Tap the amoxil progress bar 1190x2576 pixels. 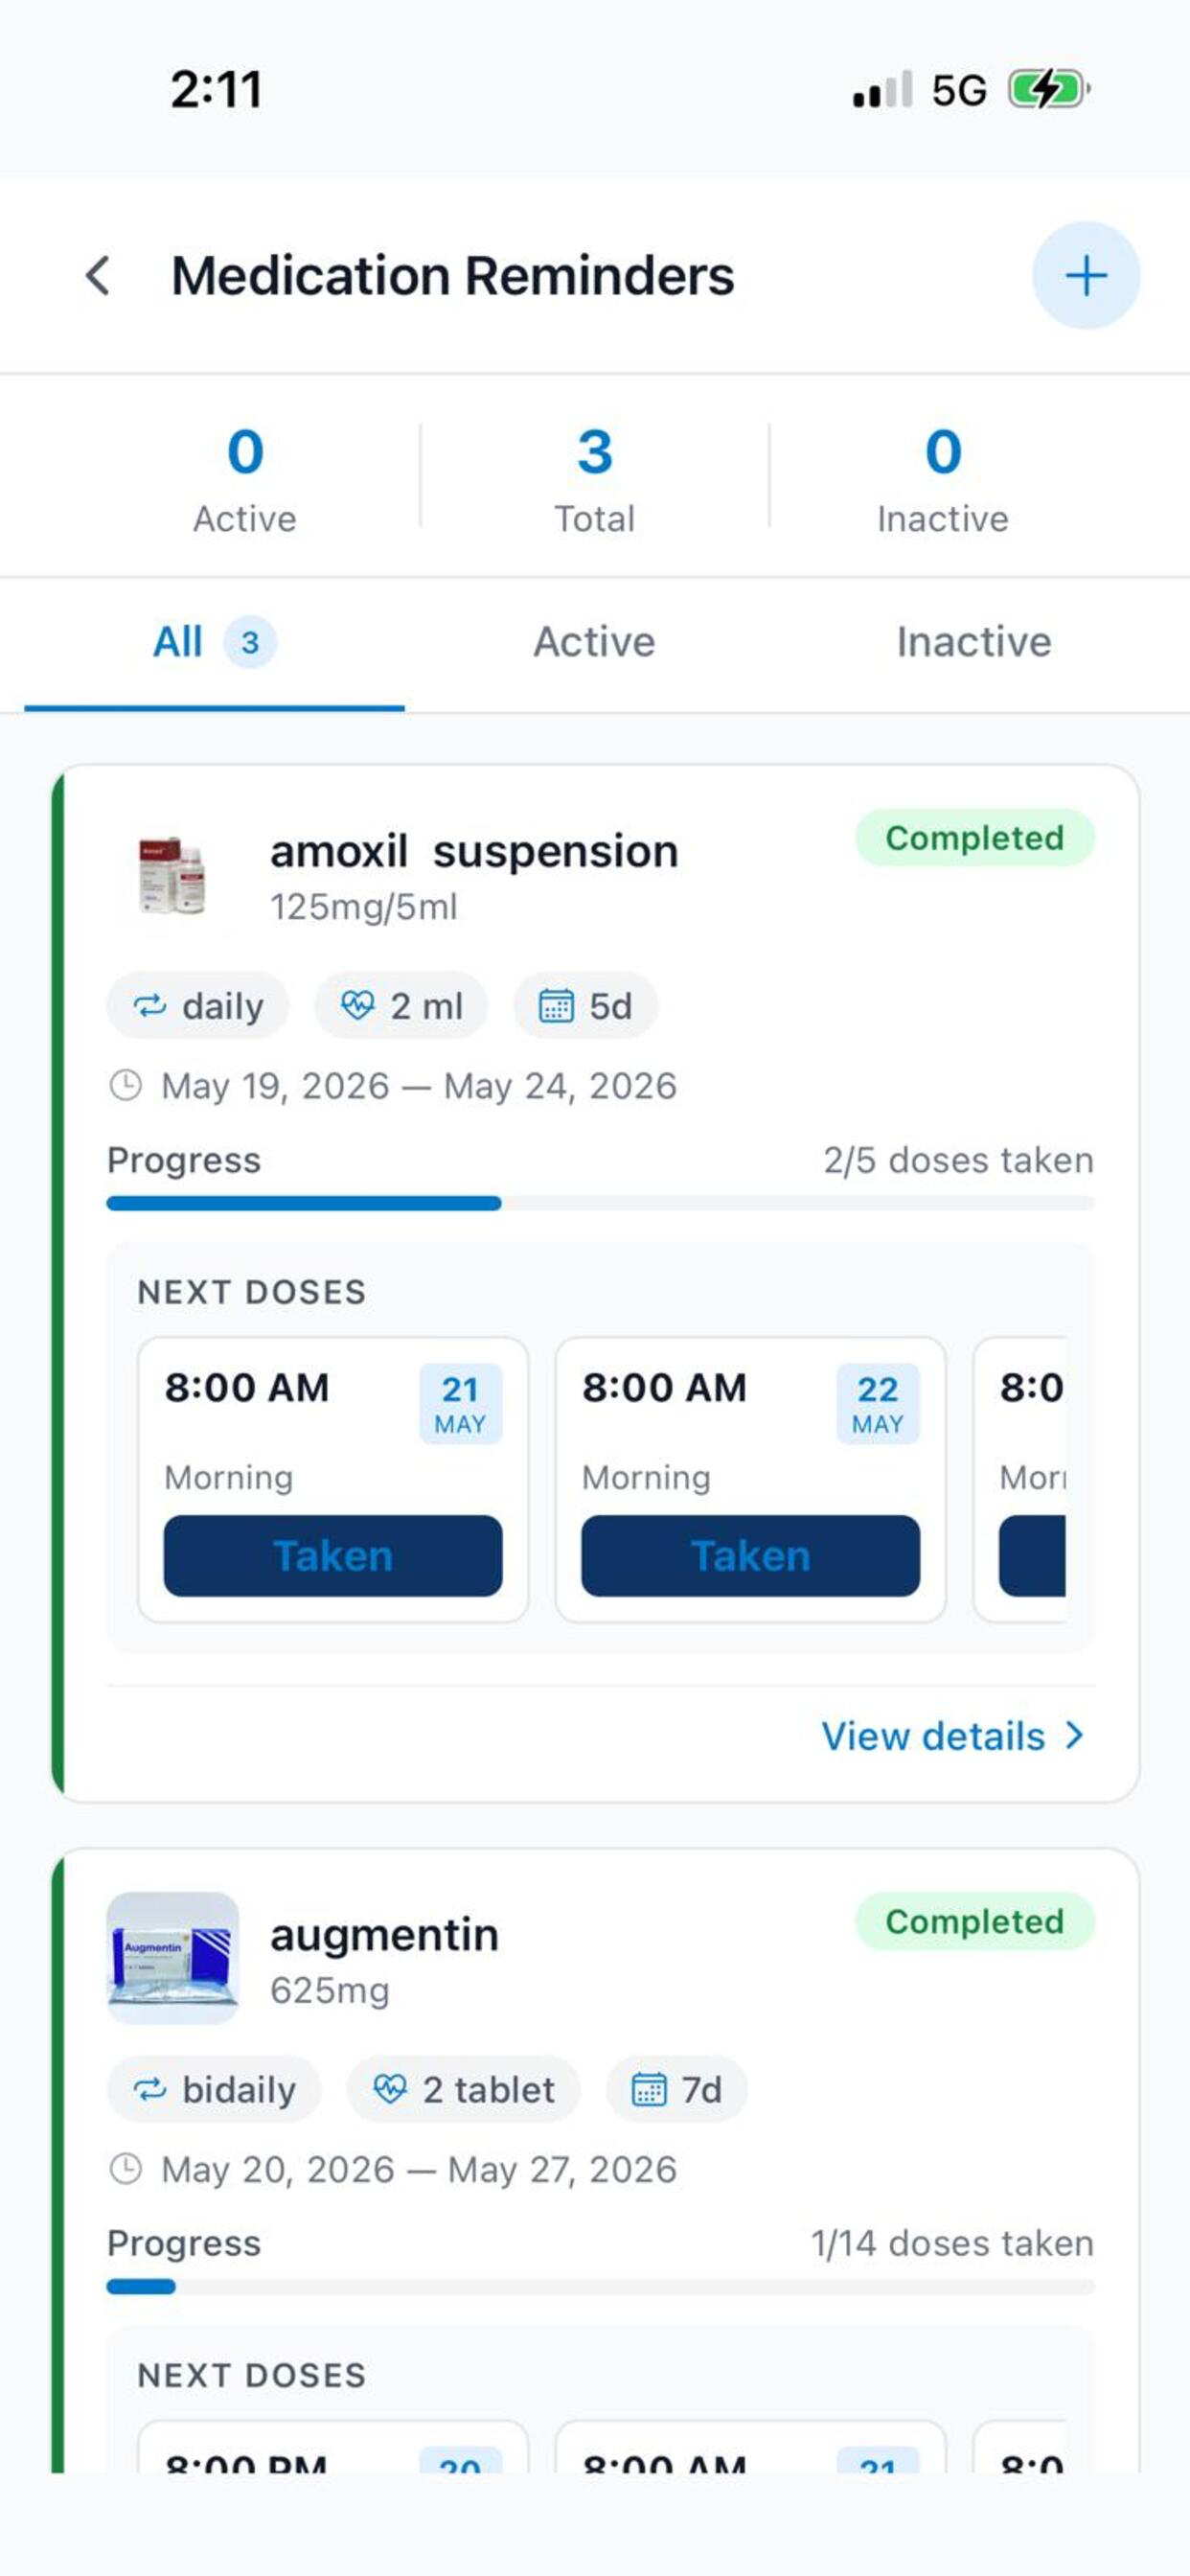(x=600, y=1203)
